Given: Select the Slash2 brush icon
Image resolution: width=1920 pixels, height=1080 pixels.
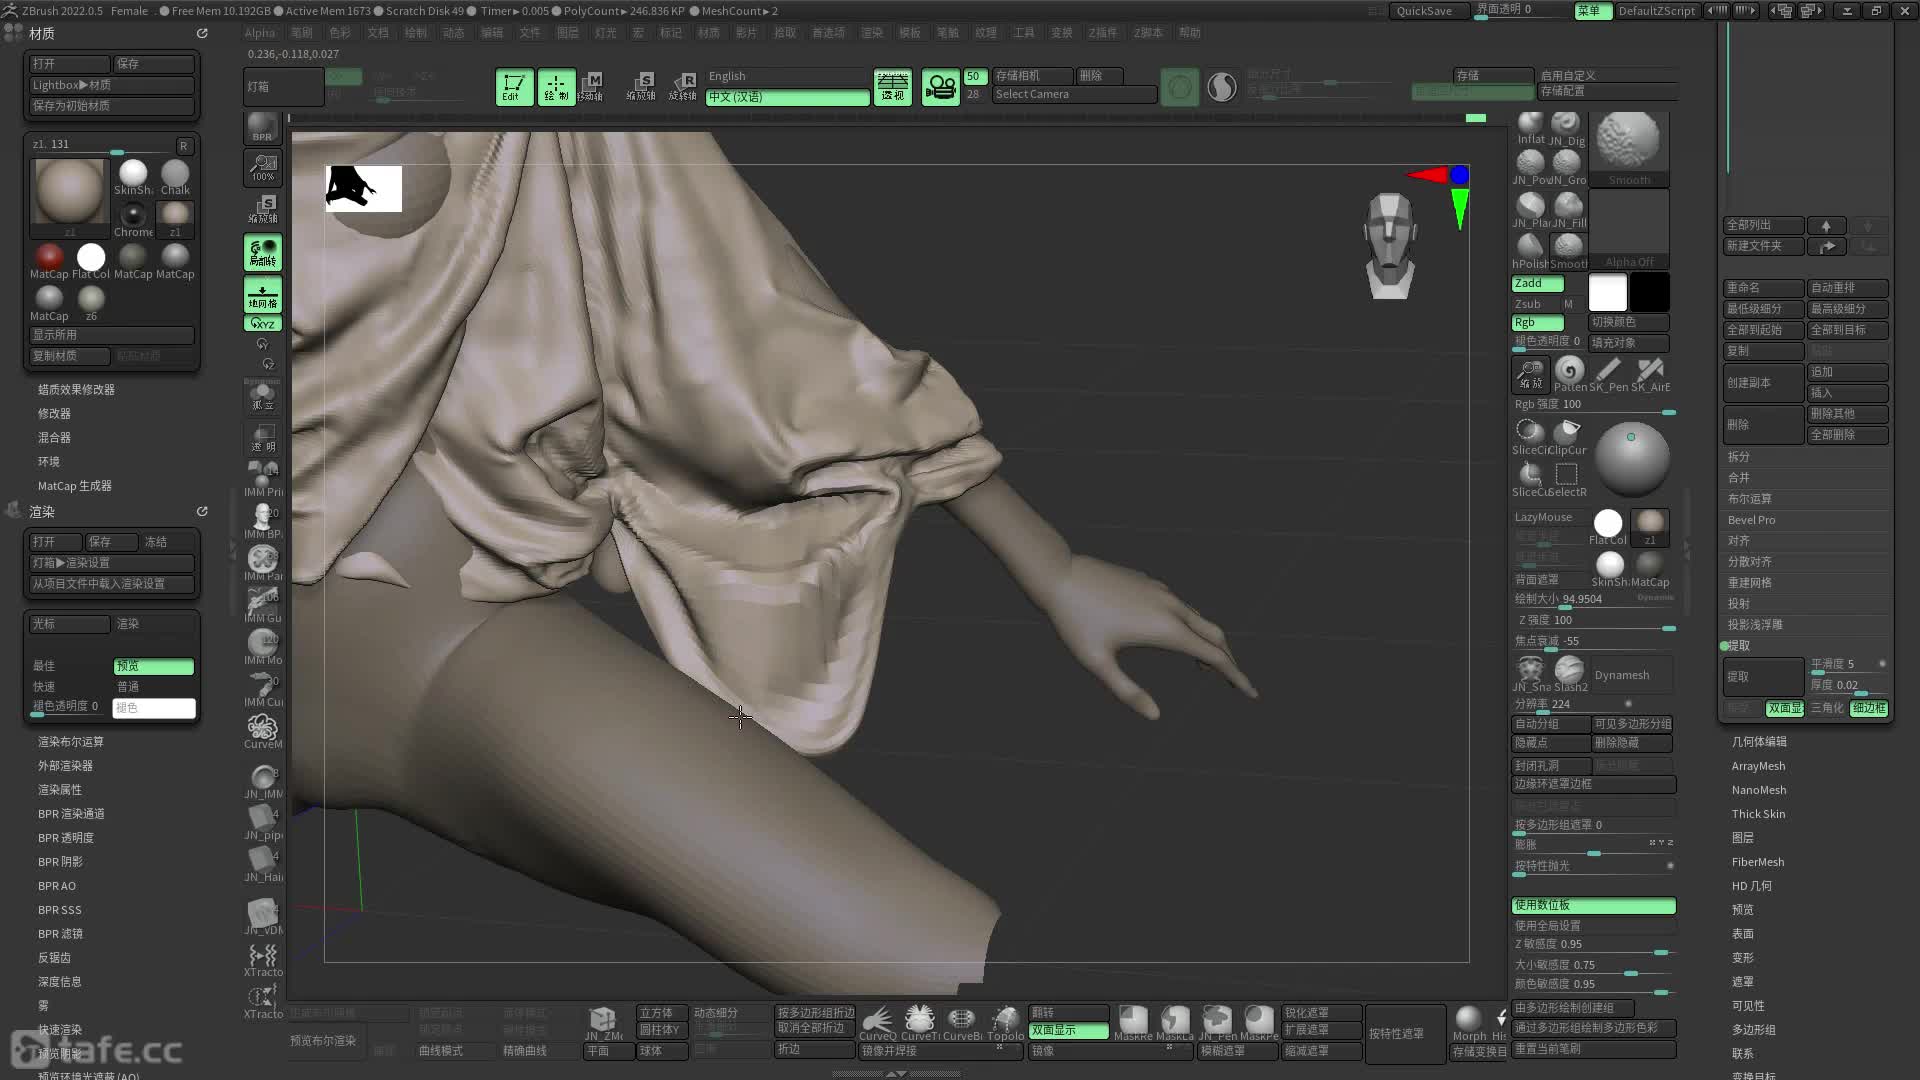Looking at the screenshot, I should pyautogui.click(x=1570, y=674).
